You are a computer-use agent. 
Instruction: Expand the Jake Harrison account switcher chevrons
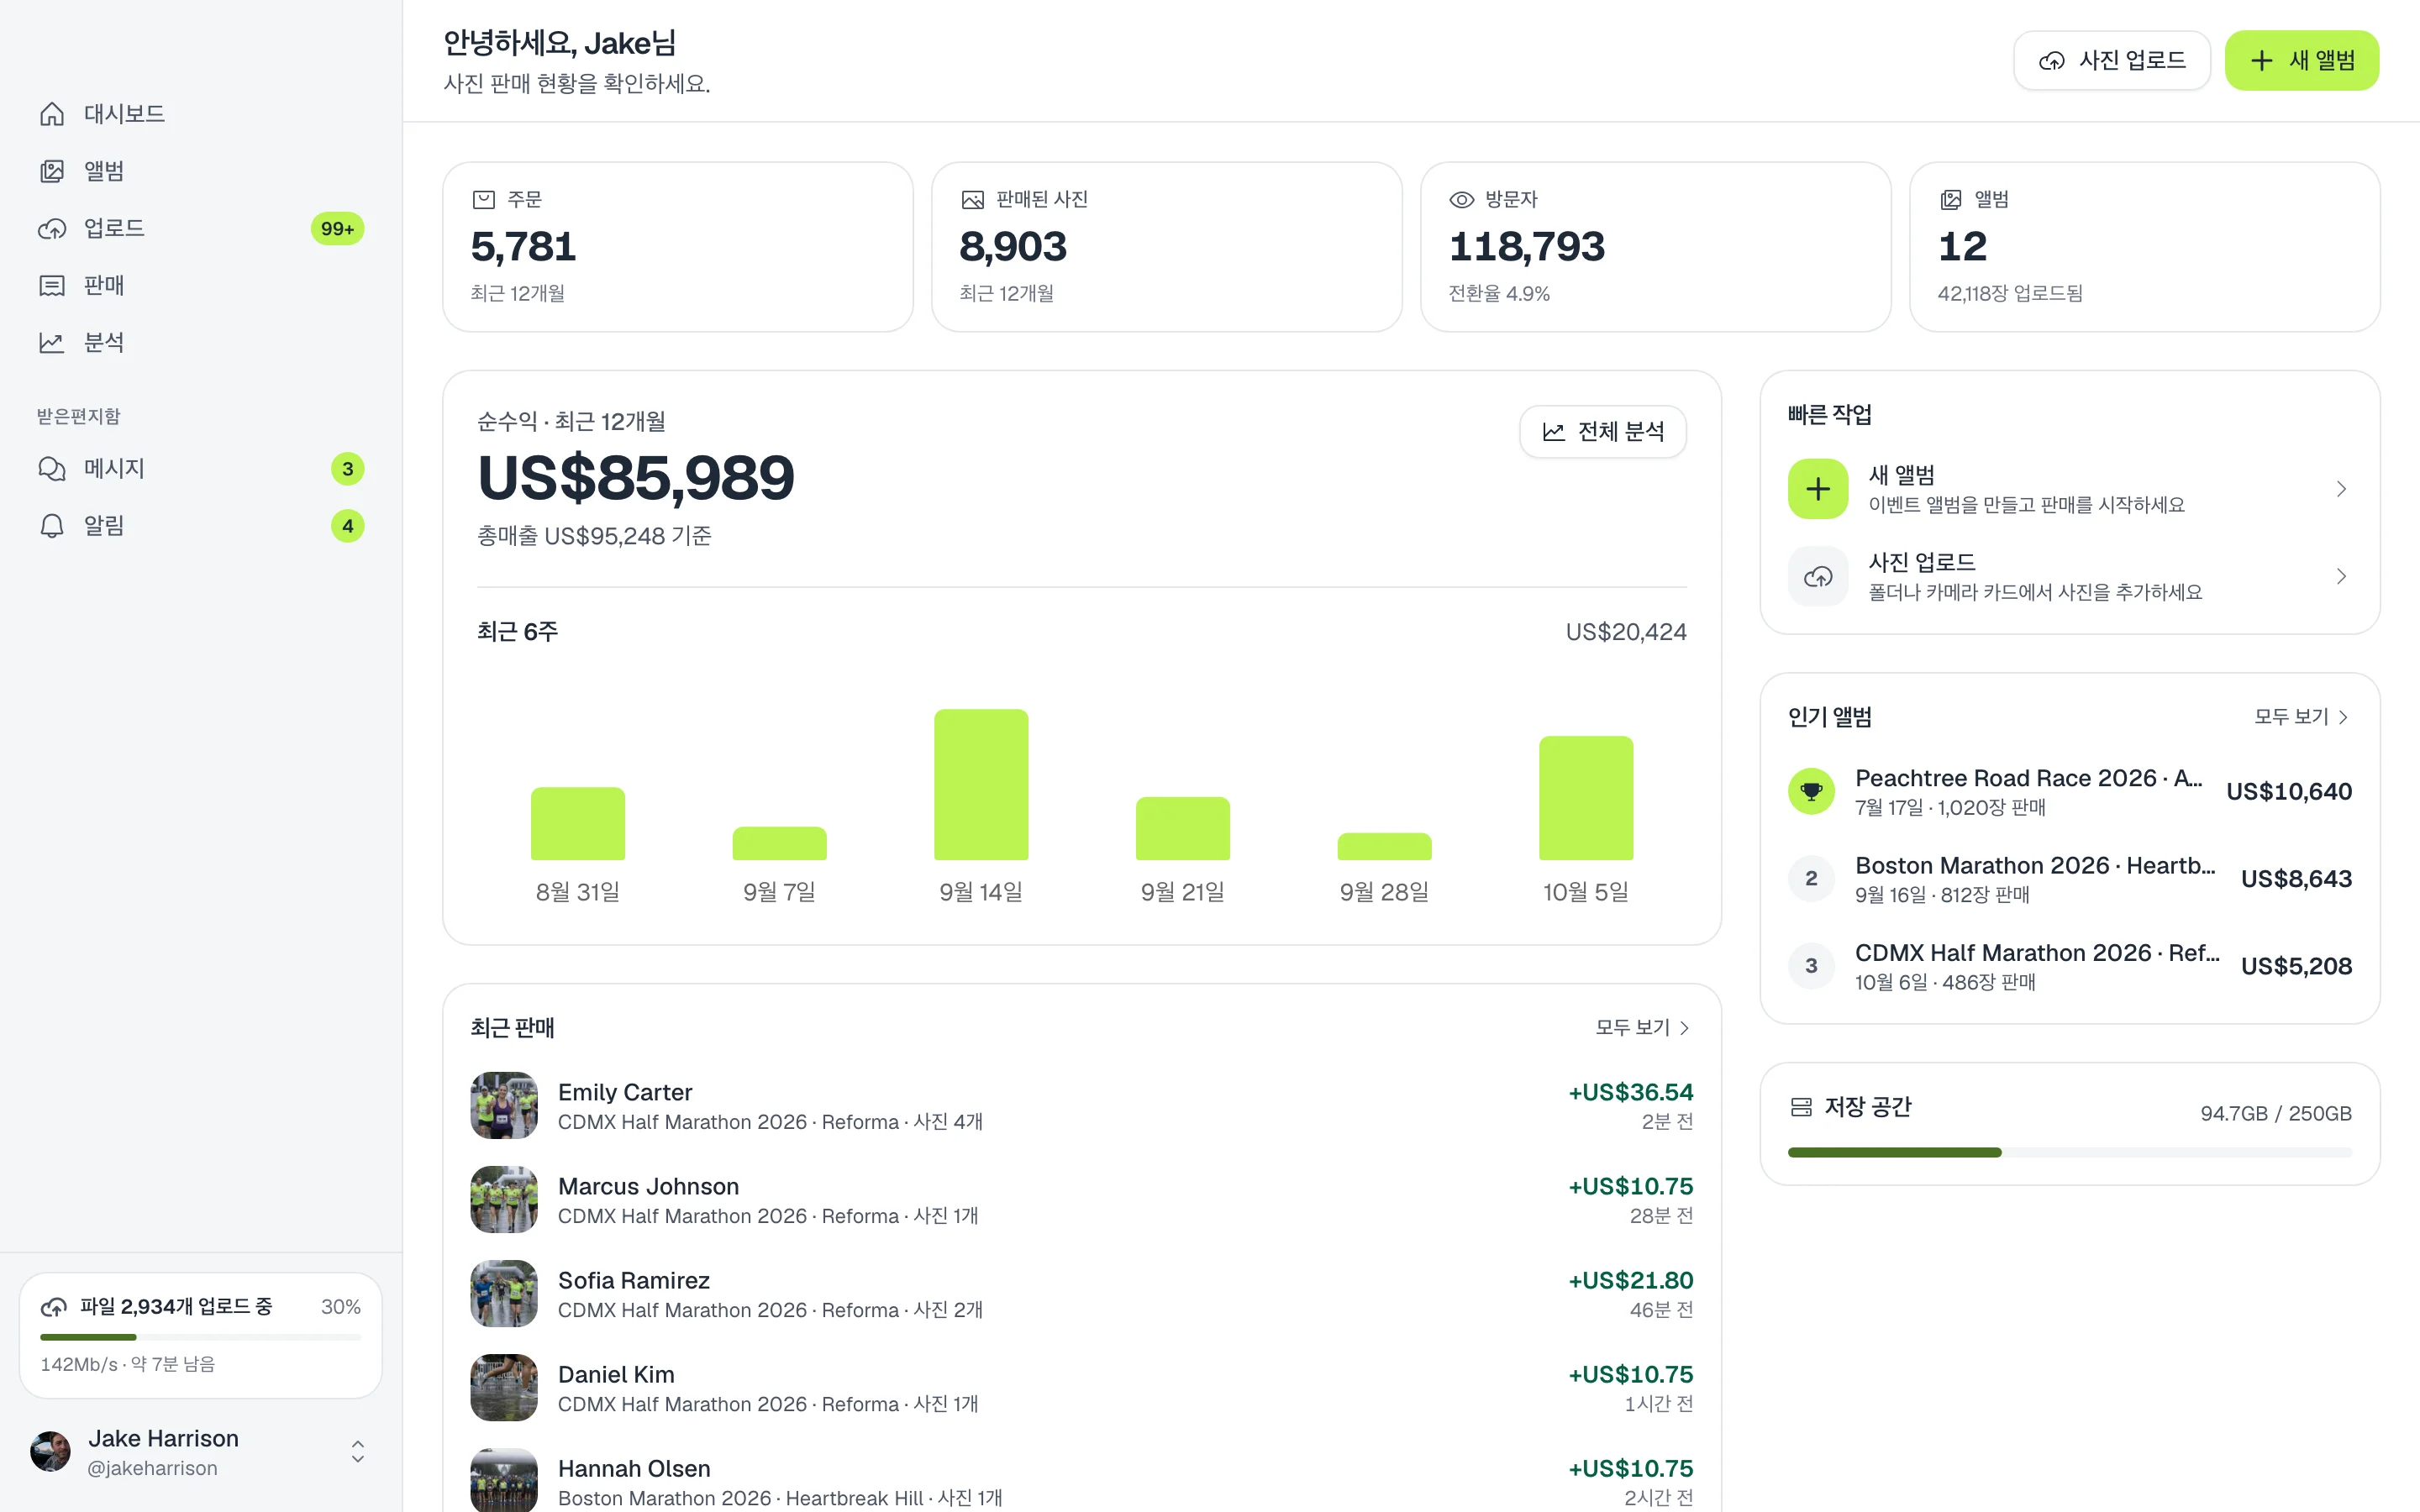click(x=358, y=1452)
